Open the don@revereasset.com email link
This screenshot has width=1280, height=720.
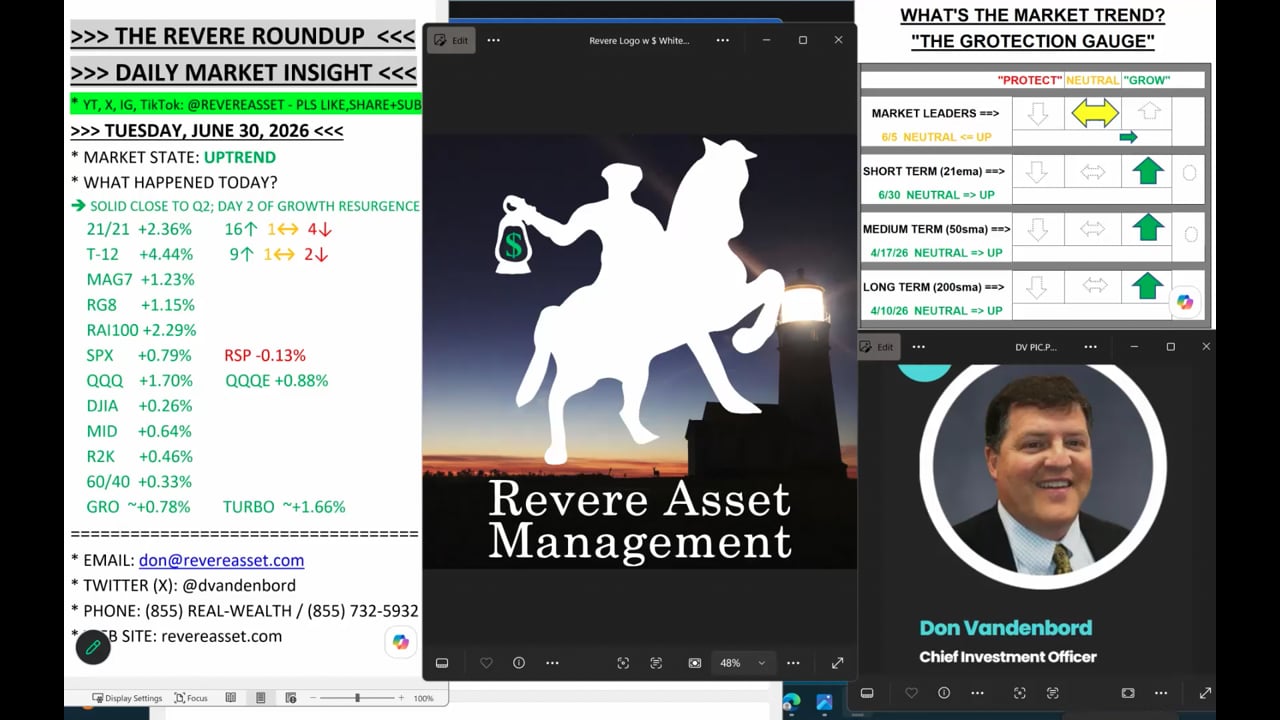pyautogui.click(x=221, y=560)
